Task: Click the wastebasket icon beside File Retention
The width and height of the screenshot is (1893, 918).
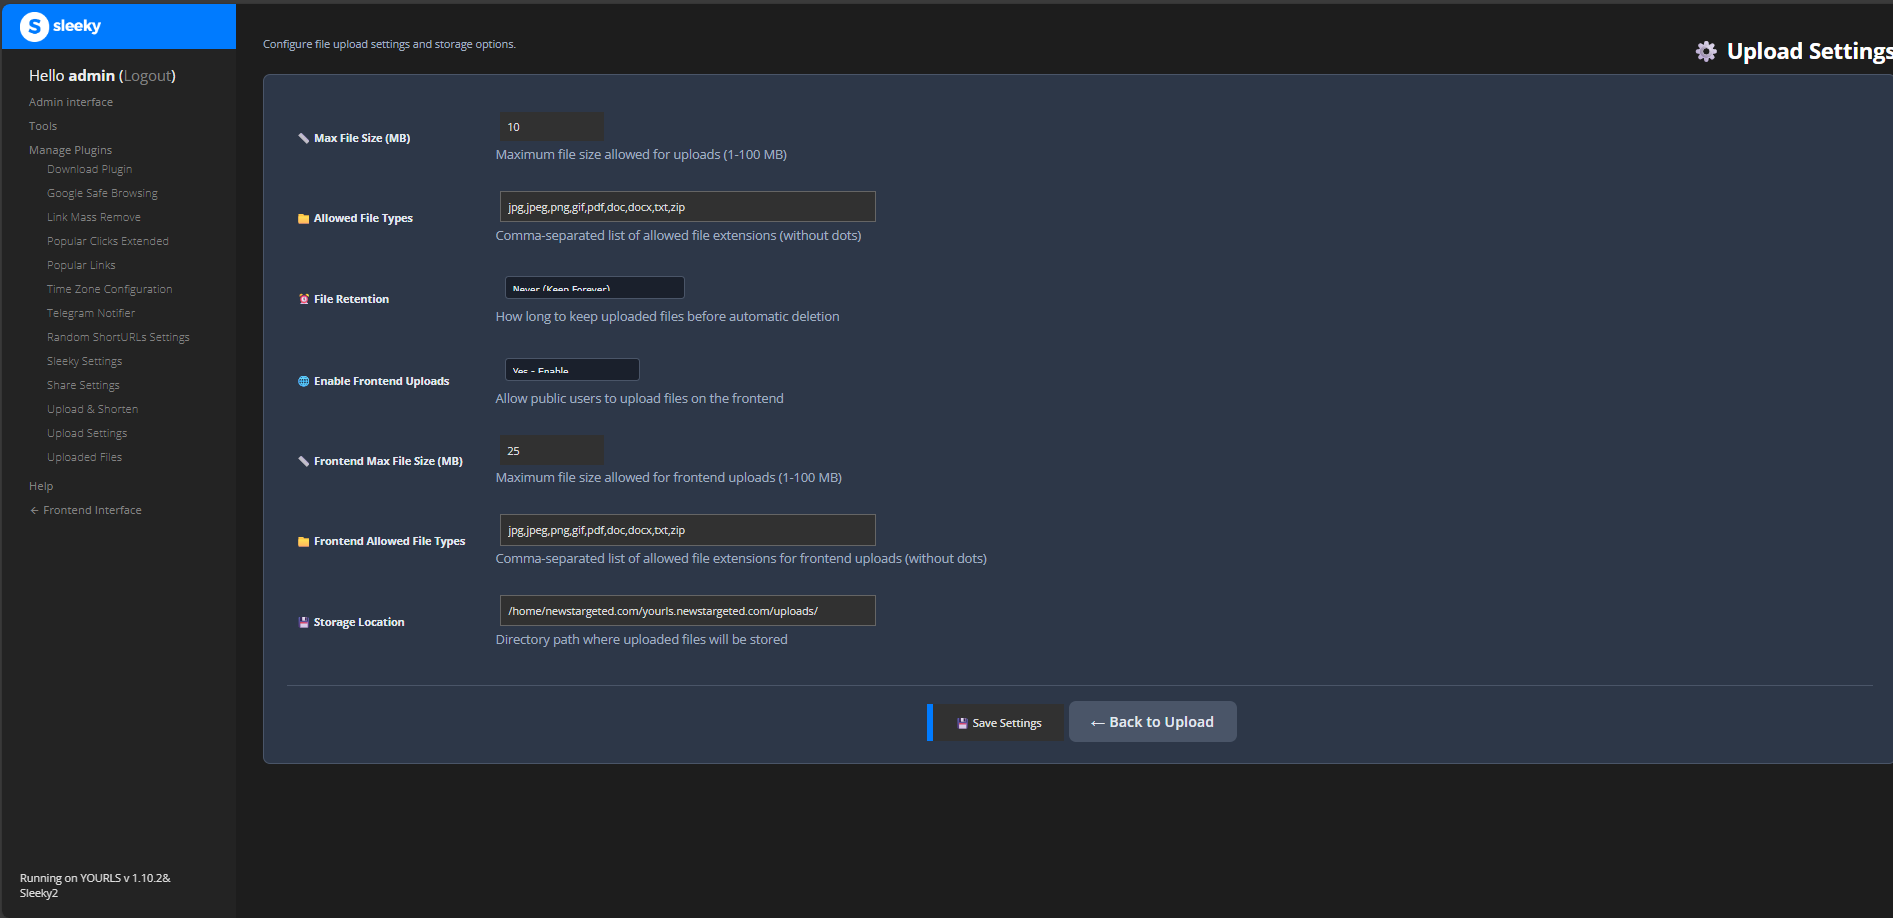Action: tap(303, 298)
